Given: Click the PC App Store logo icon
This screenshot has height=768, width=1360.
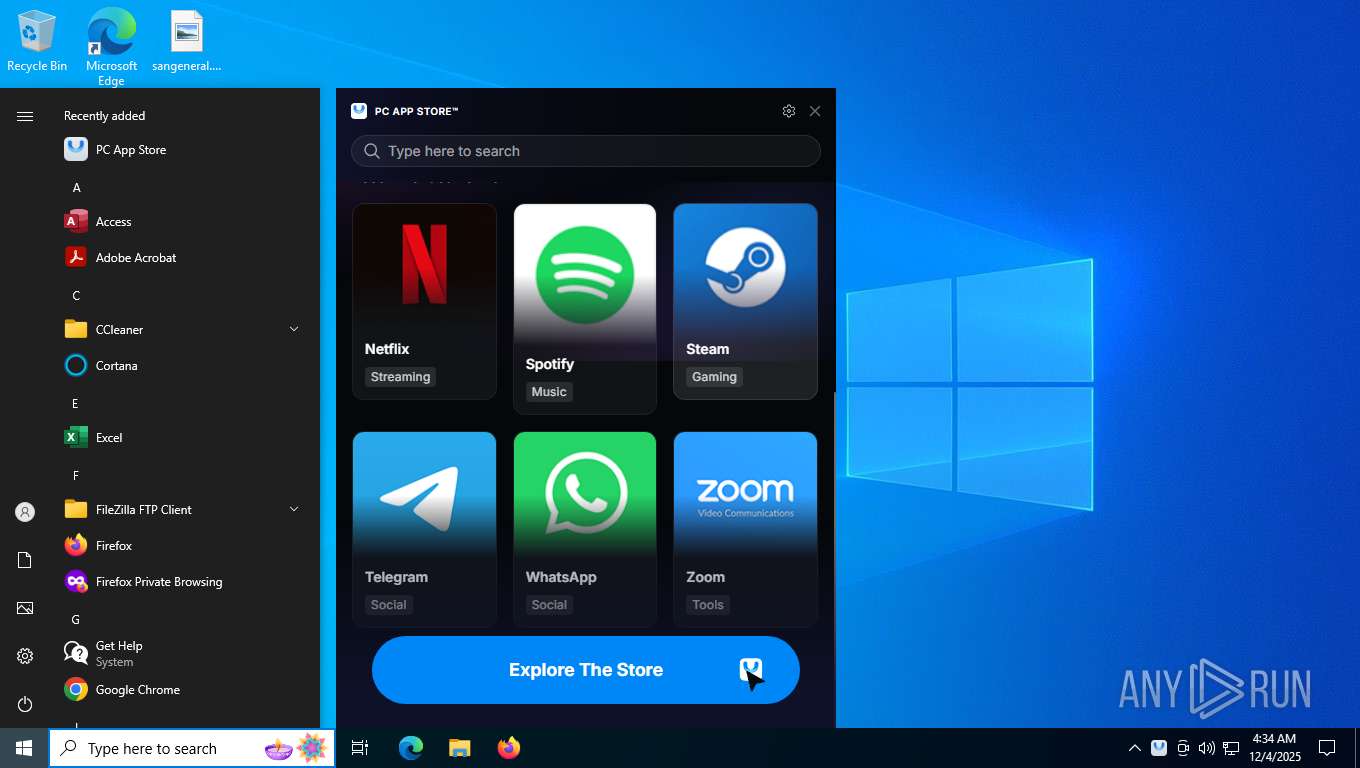Looking at the screenshot, I should (x=359, y=111).
